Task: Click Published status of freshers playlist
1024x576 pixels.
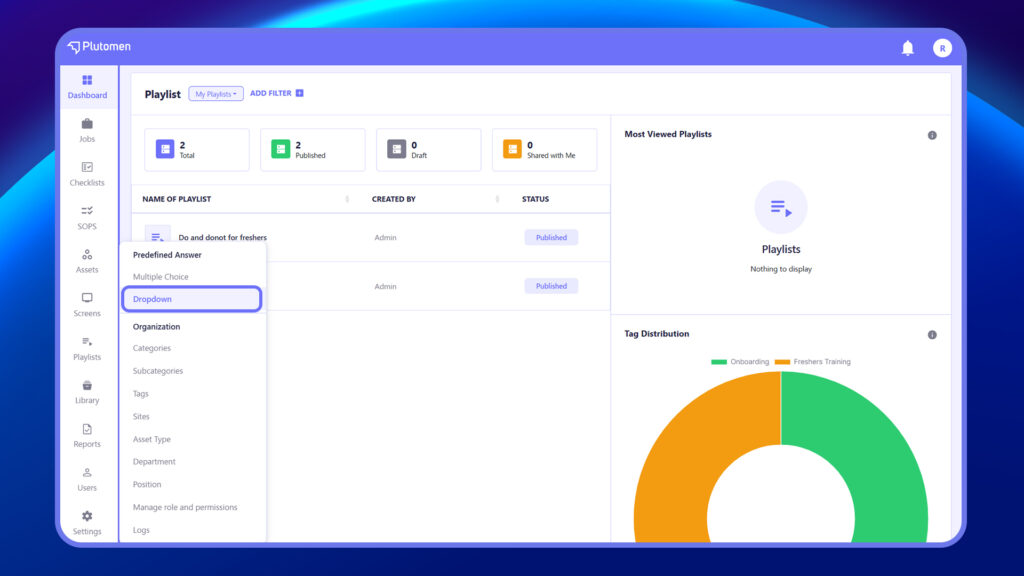Action: click(x=551, y=238)
